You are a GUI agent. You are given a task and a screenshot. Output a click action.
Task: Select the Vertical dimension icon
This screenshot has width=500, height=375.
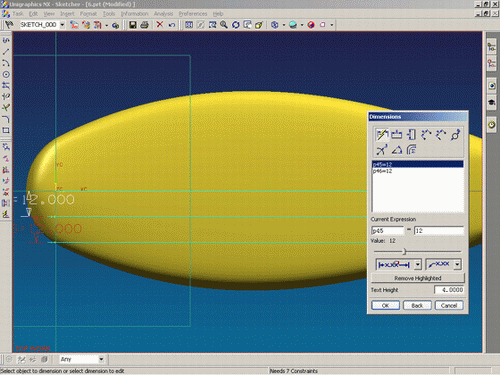(411, 135)
